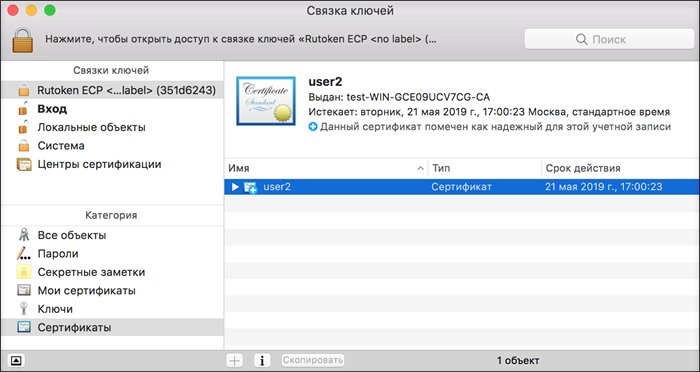The height and width of the screenshot is (372, 700).
Task: Click open-lock icon beside Вход
Action: click(x=24, y=108)
